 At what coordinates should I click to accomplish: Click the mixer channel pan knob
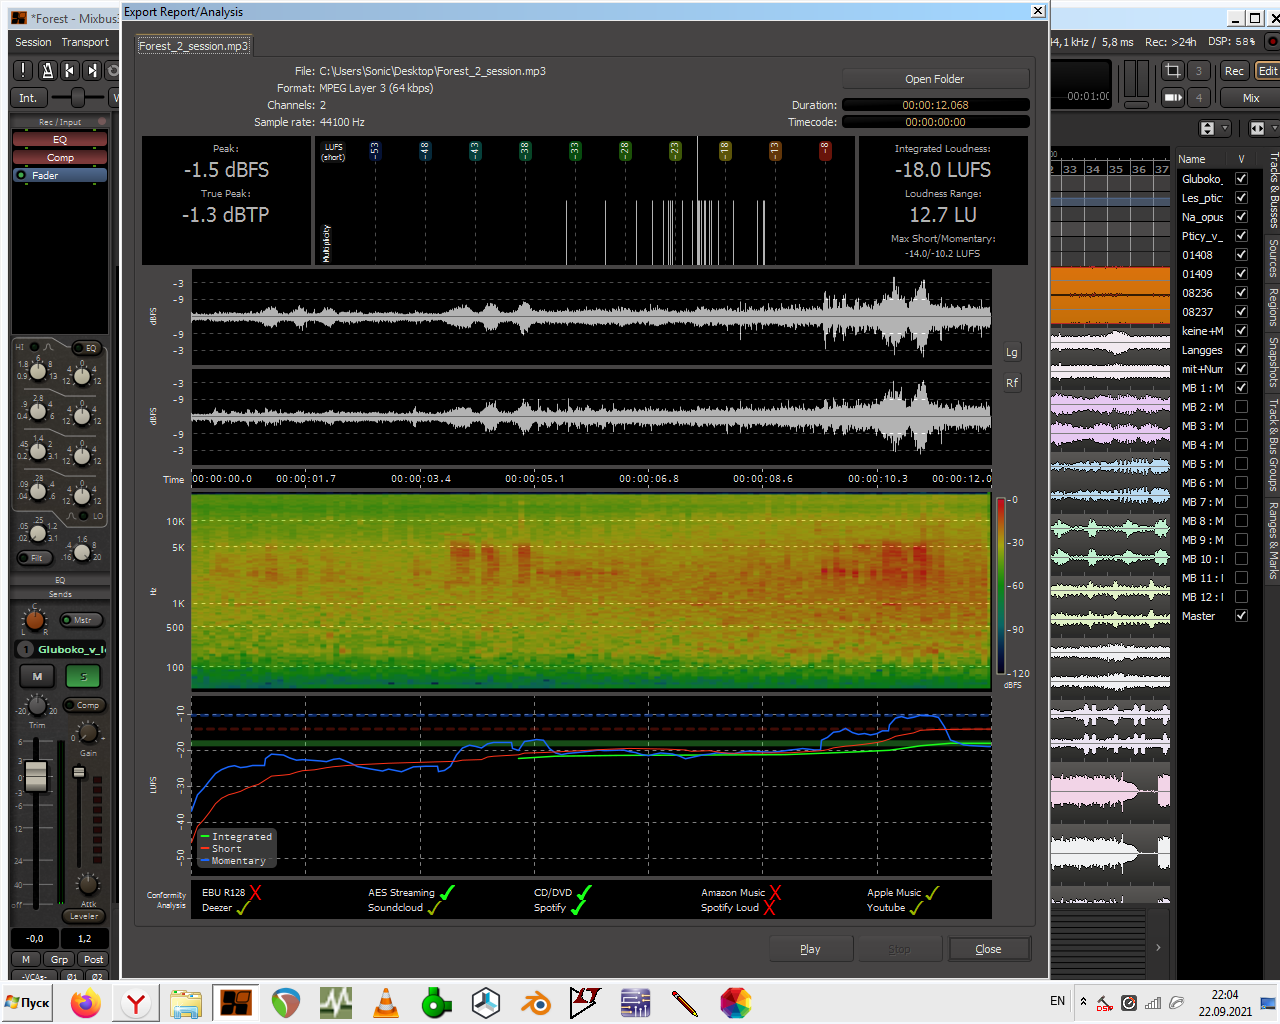click(x=35, y=620)
